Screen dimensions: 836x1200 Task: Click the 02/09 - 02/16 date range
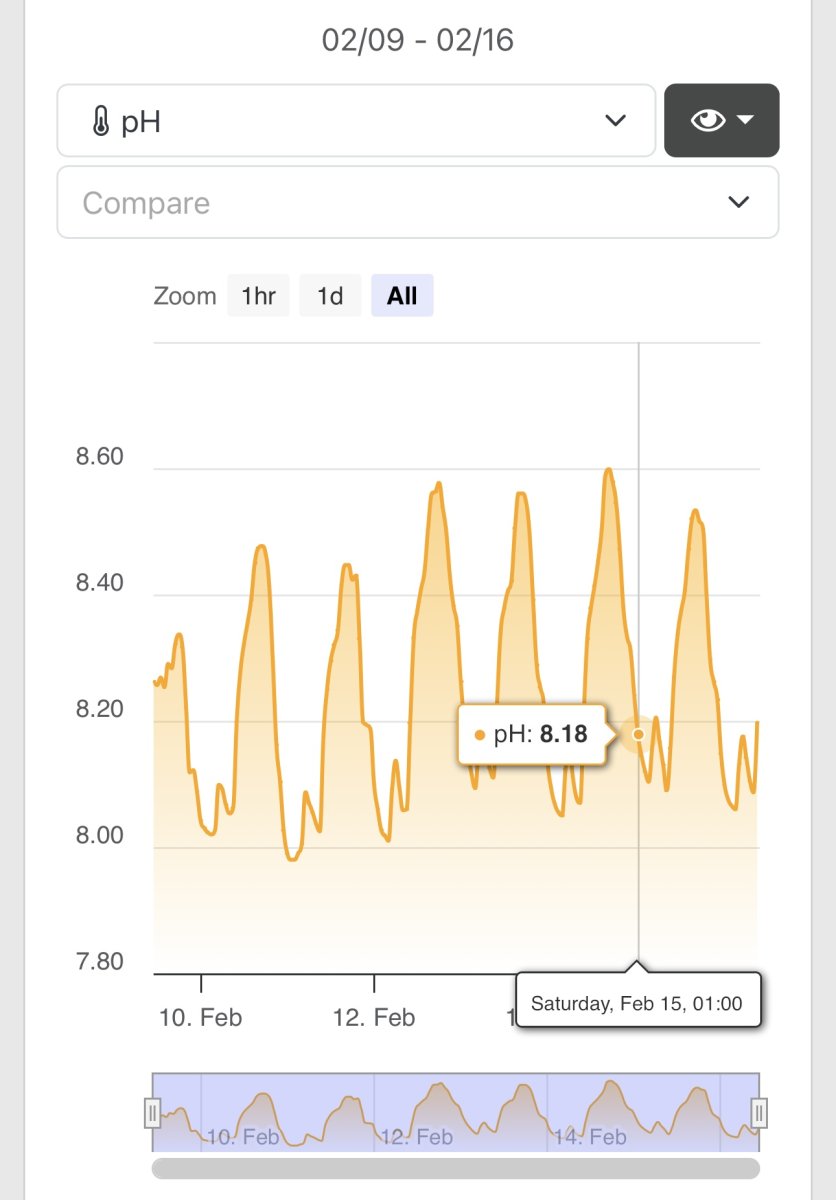[x=418, y=40]
